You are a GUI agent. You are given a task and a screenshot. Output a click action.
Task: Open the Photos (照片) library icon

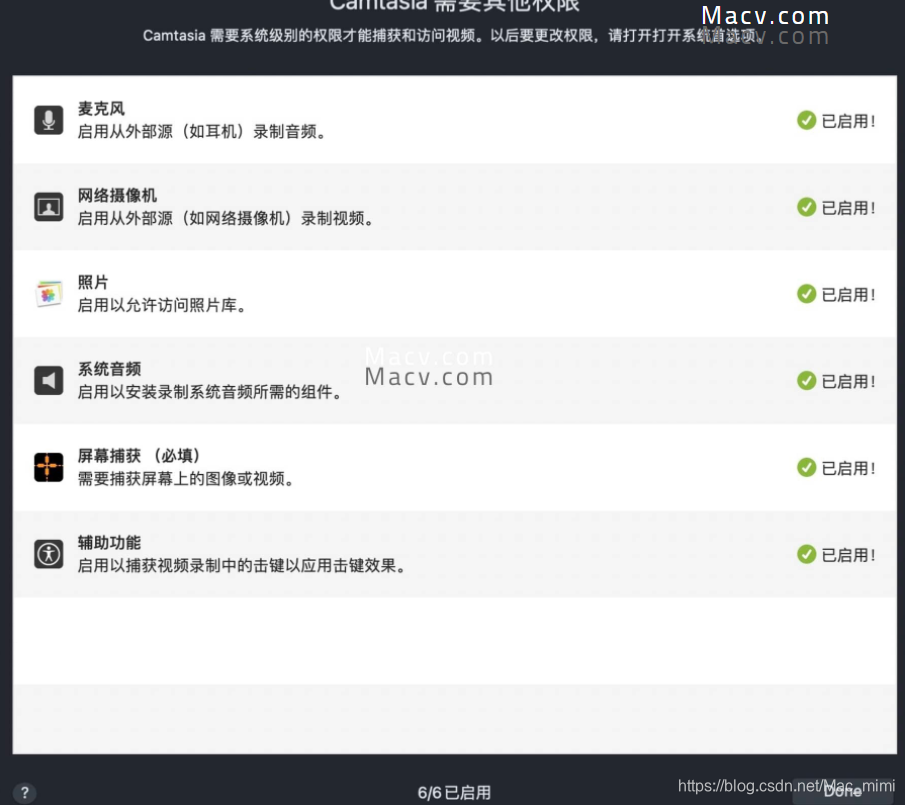click(48, 293)
